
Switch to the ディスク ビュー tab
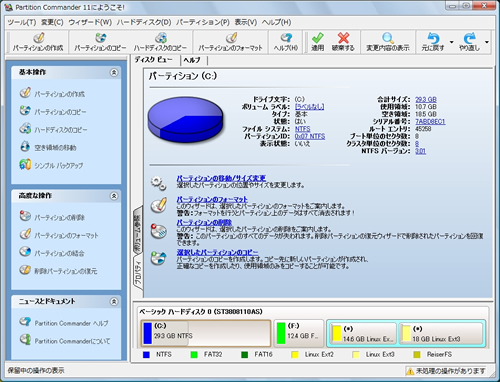[x=154, y=60]
